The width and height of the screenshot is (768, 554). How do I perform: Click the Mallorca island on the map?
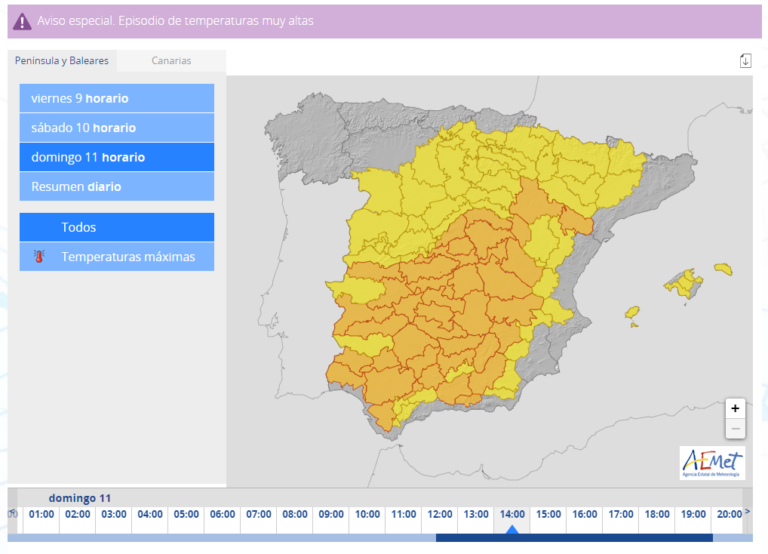685,284
